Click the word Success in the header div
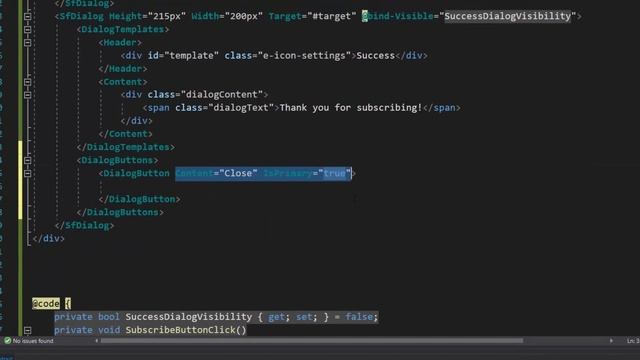The height and width of the screenshot is (360, 640). (376, 56)
